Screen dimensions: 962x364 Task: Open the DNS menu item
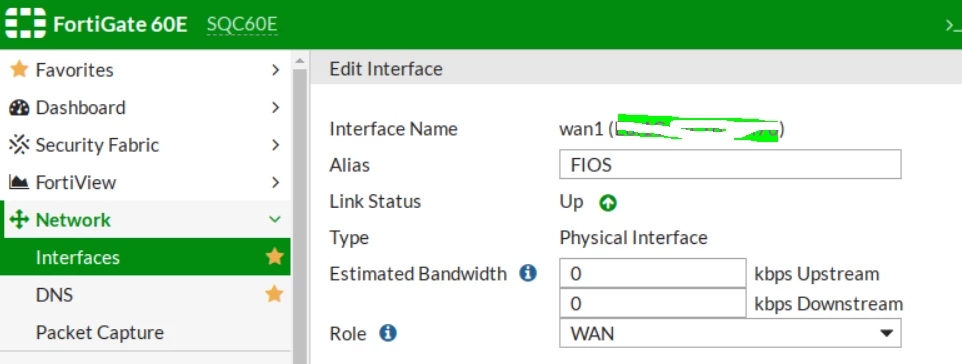coord(55,295)
